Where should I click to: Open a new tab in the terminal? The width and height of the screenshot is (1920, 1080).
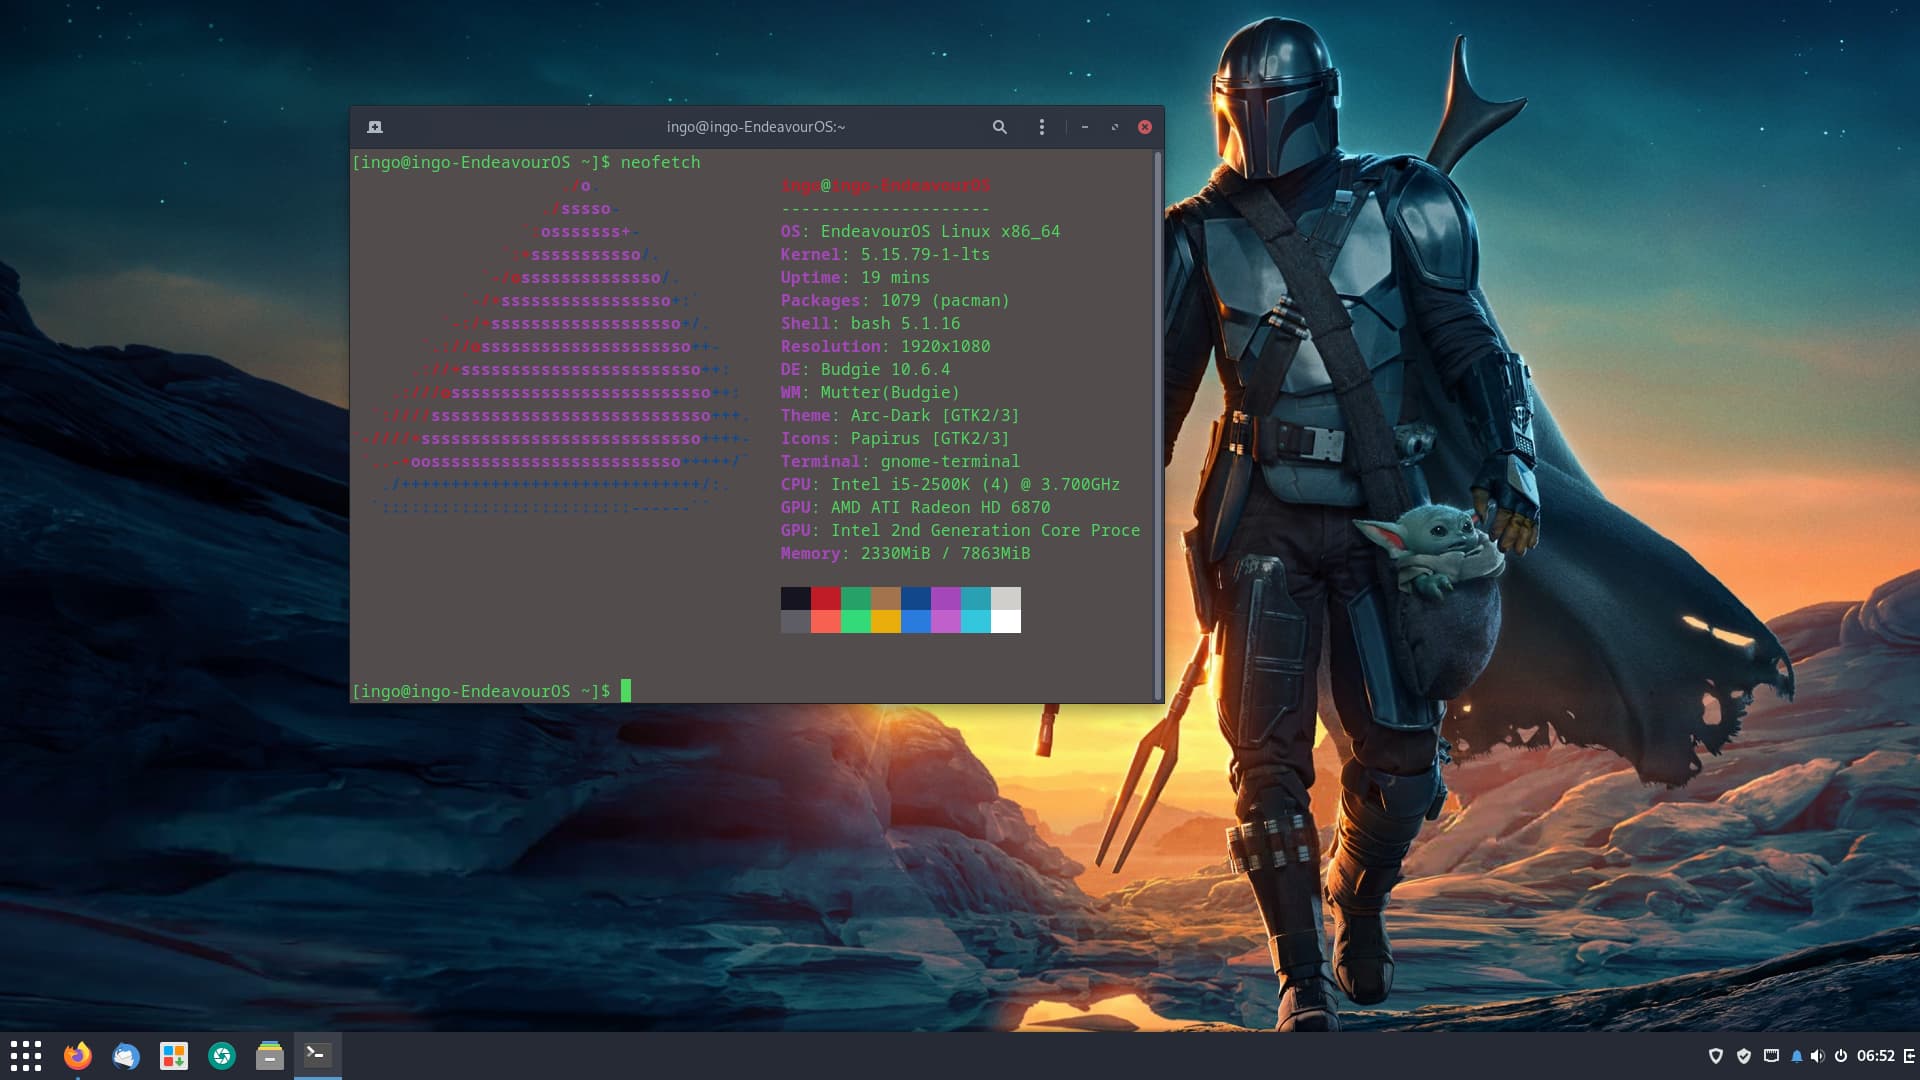point(375,127)
